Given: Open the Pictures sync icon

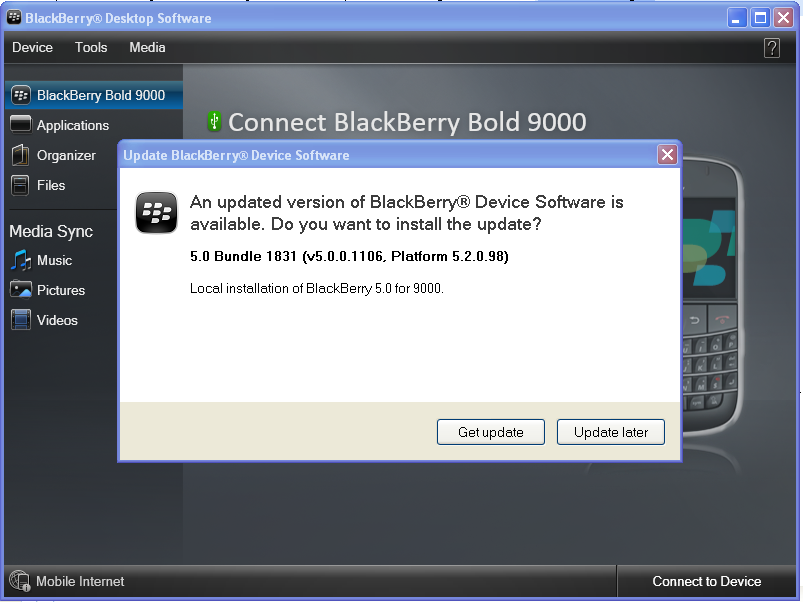Looking at the screenshot, I should pos(20,290).
